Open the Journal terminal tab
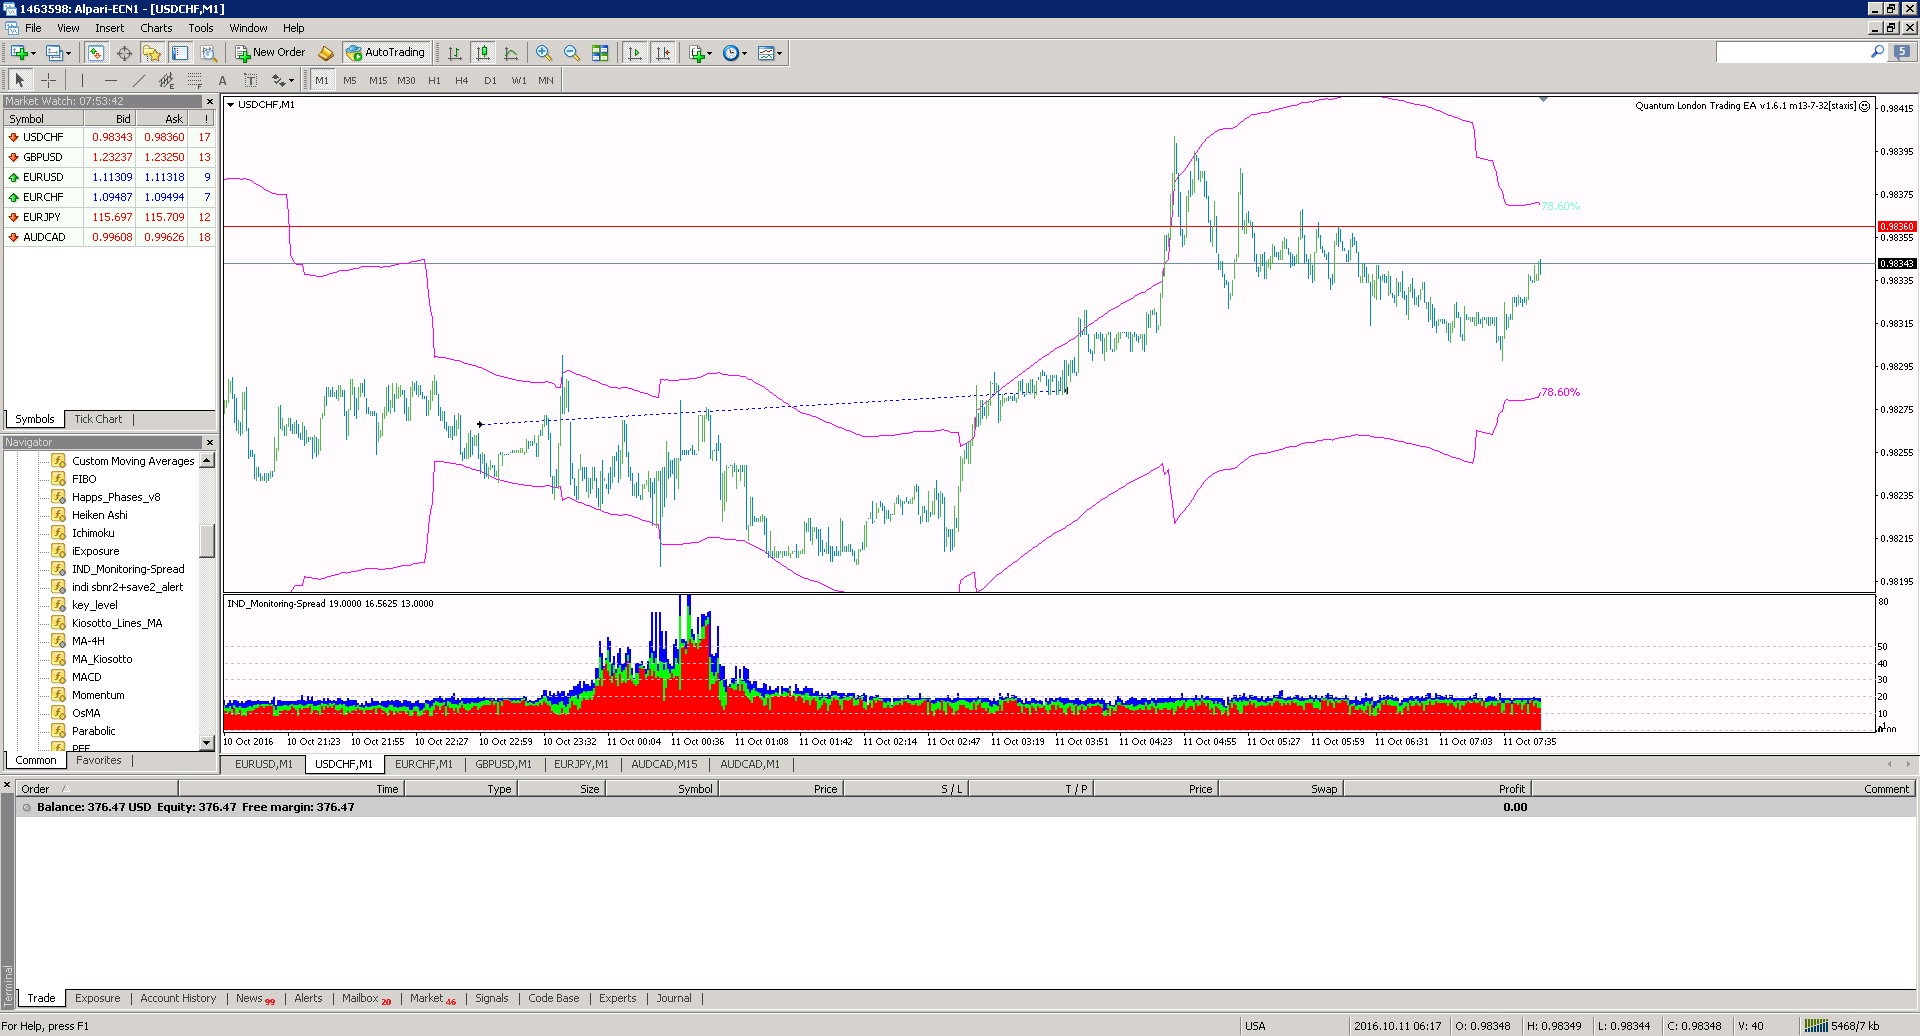 coord(674,998)
